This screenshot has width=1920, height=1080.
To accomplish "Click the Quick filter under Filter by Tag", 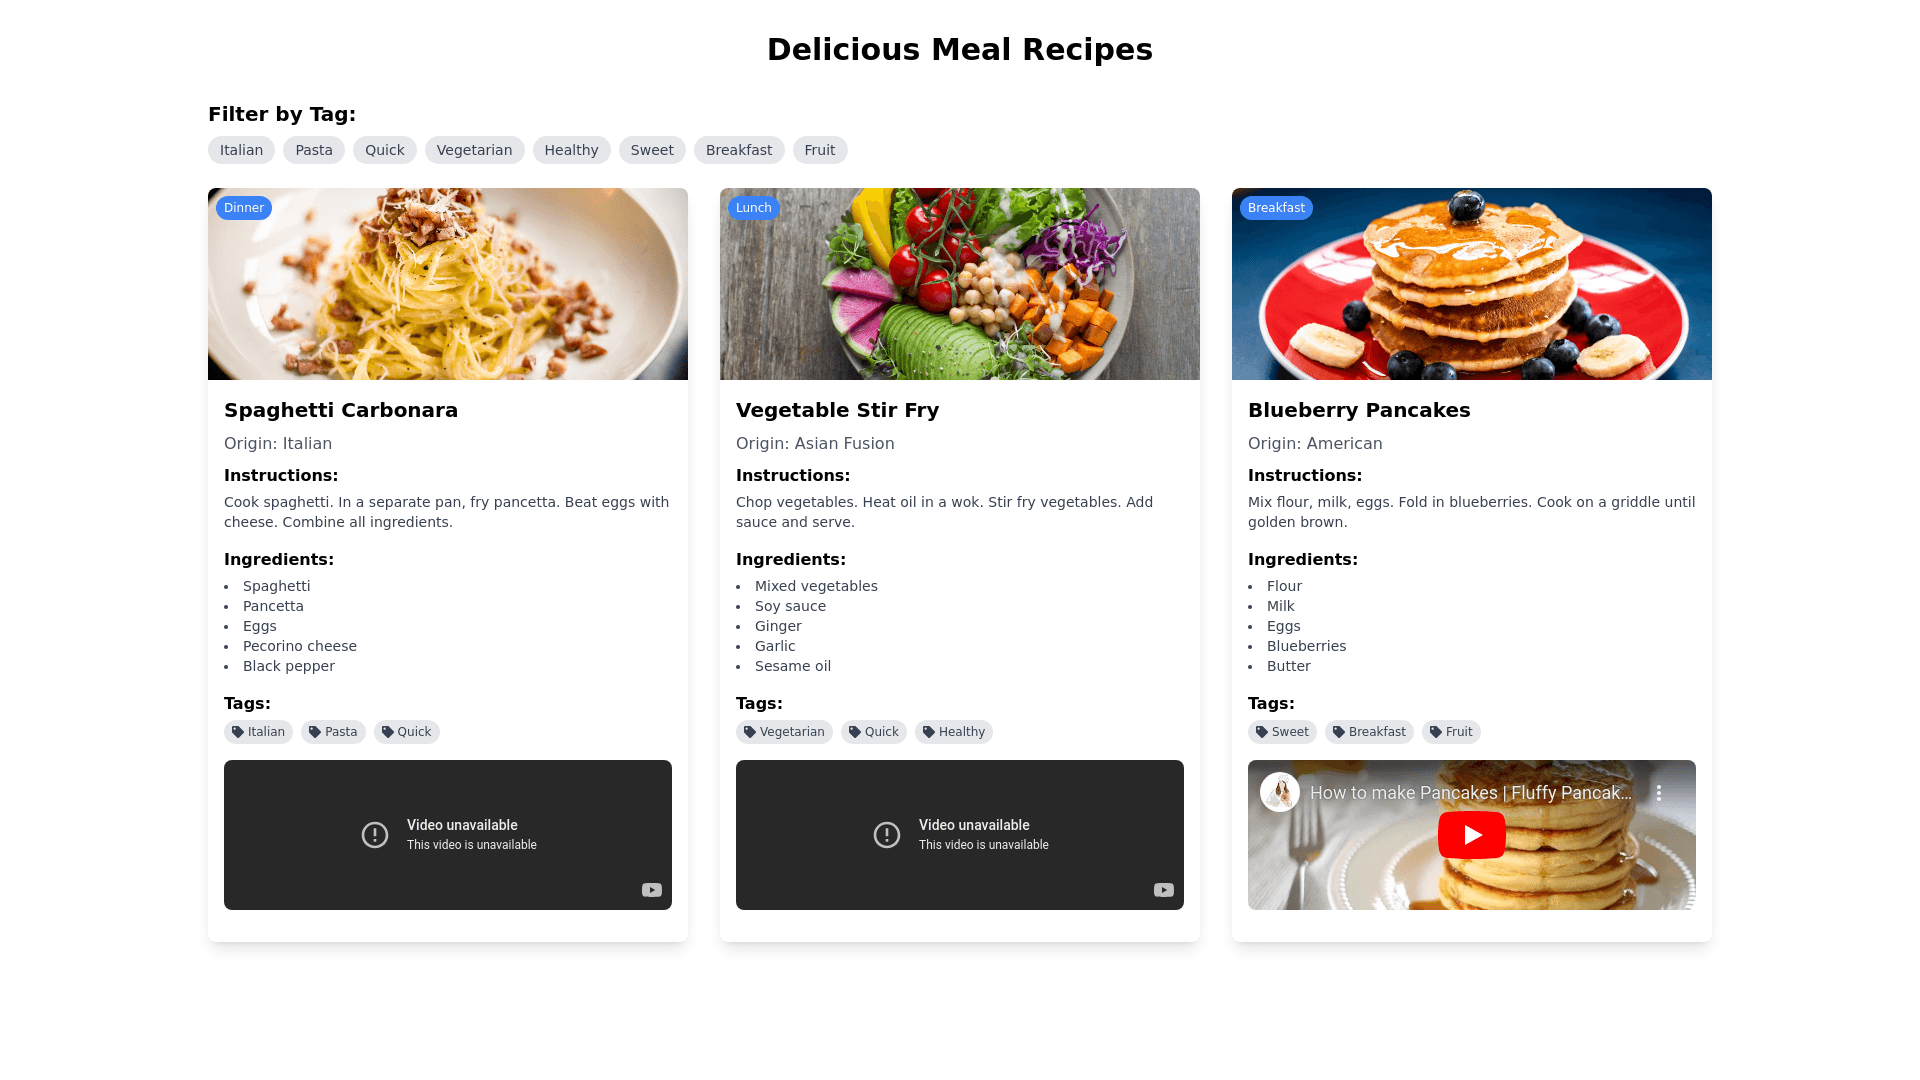I will (x=385, y=150).
